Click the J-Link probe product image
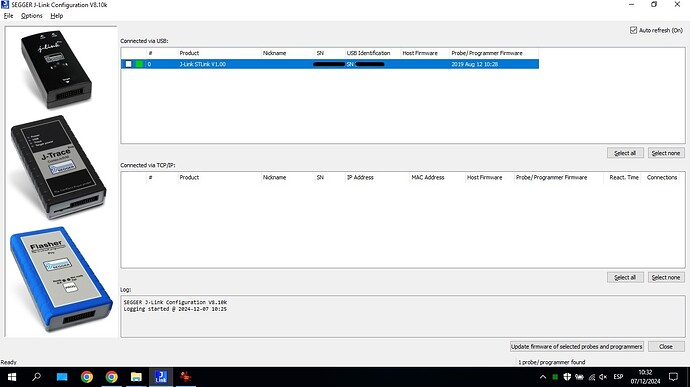690x387 pixels. (56, 69)
